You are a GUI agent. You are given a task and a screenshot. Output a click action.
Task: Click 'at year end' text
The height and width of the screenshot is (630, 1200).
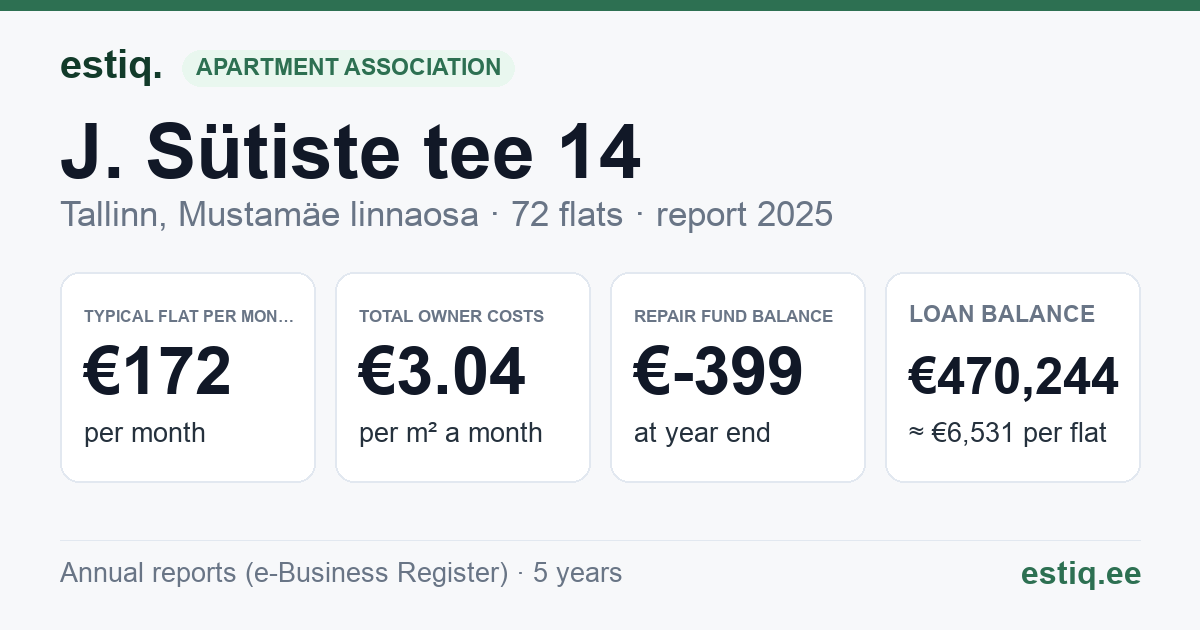pyautogui.click(x=702, y=433)
